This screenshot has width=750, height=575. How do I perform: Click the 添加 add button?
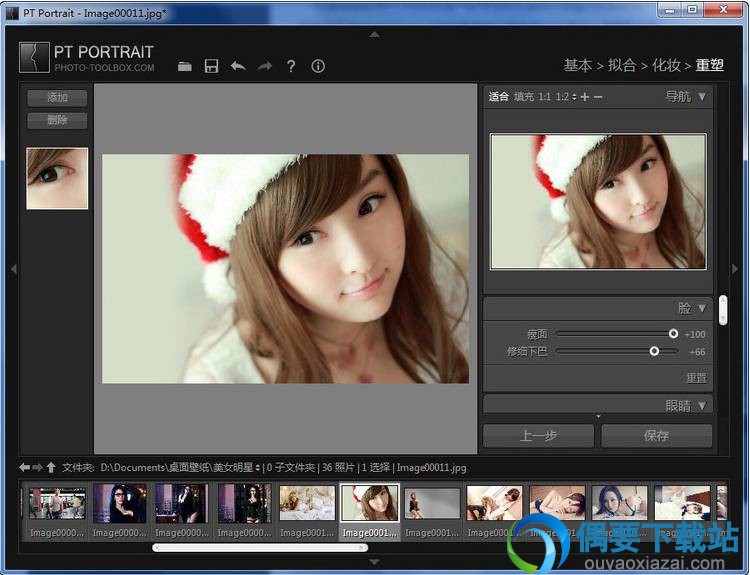tap(57, 98)
